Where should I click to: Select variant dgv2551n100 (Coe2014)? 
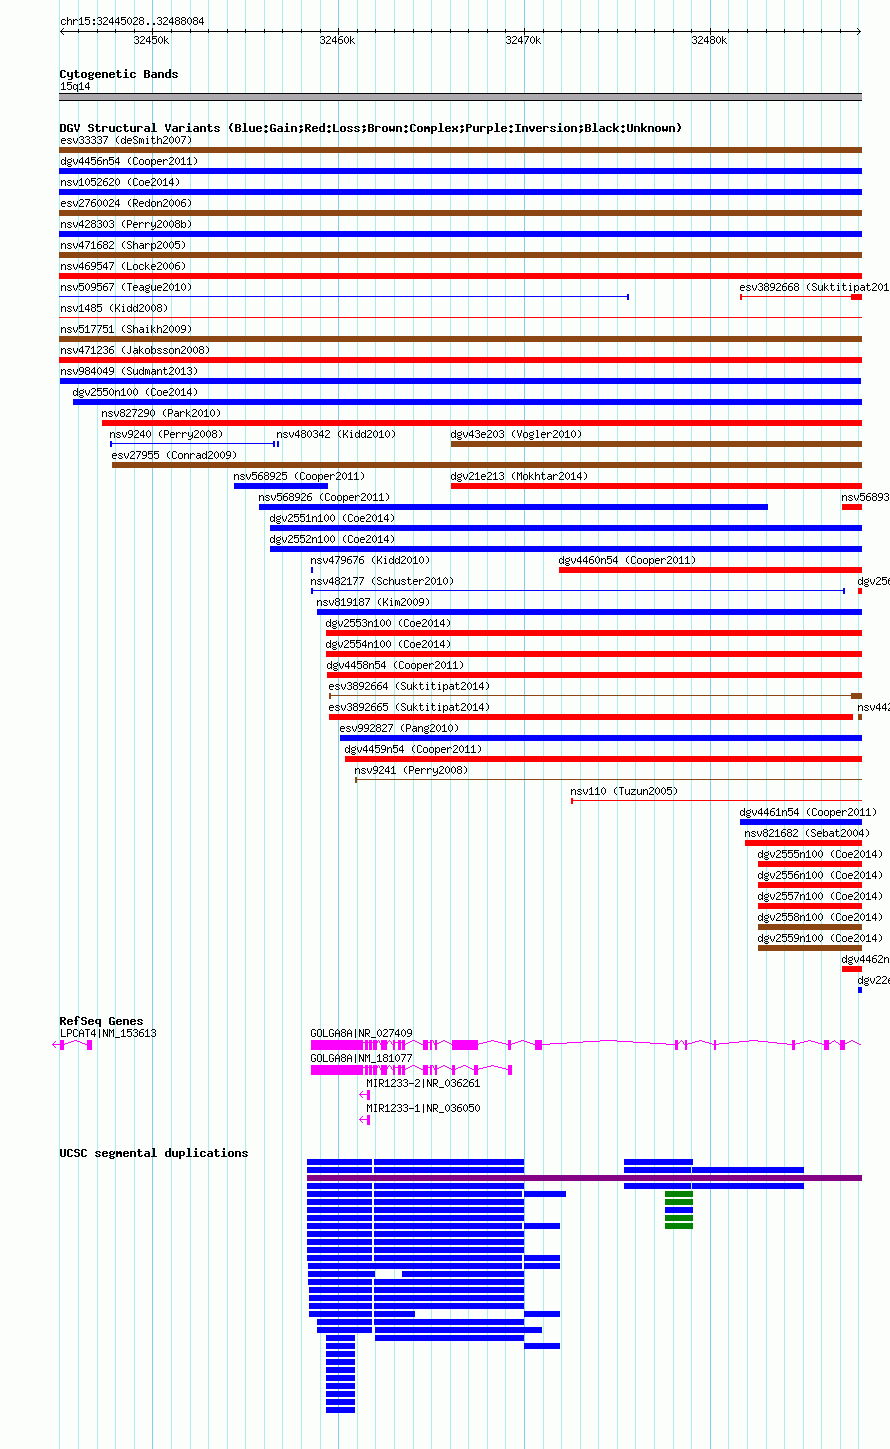tap(332, 518)
